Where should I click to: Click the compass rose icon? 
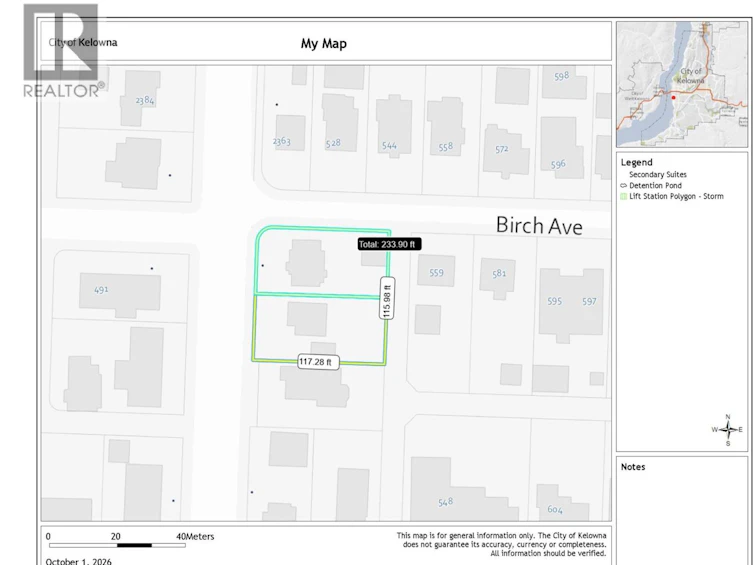[728, 430]
